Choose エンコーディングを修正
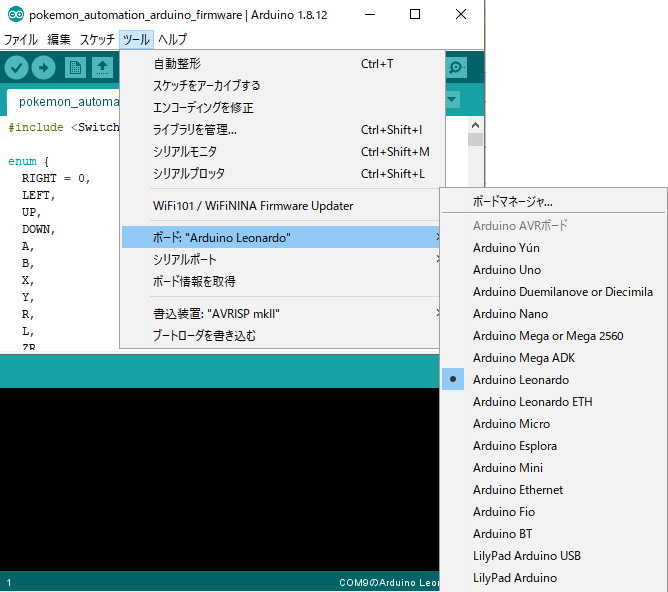Viewport: 668px width, 592px height. pyautogui.click(x=281, y=108)
